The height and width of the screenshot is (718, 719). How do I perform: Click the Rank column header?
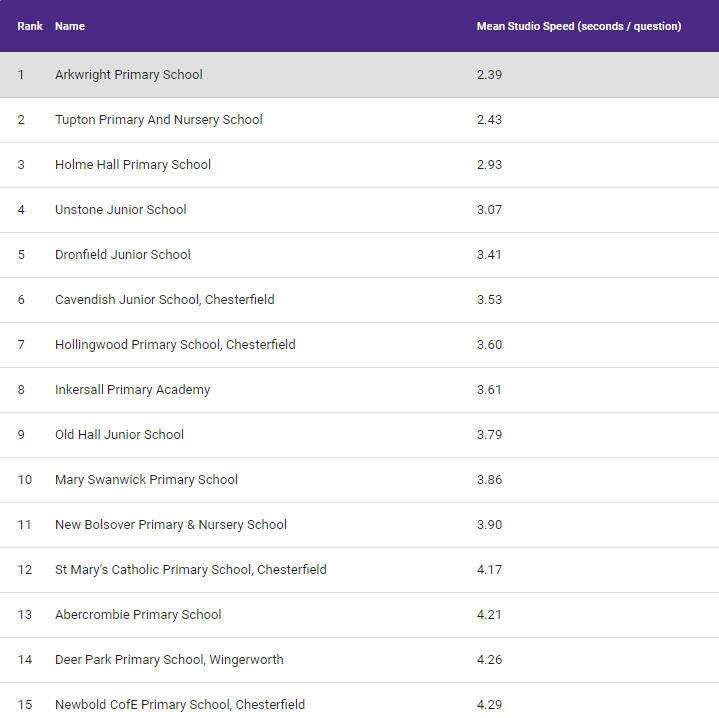(x=30, y=26)
